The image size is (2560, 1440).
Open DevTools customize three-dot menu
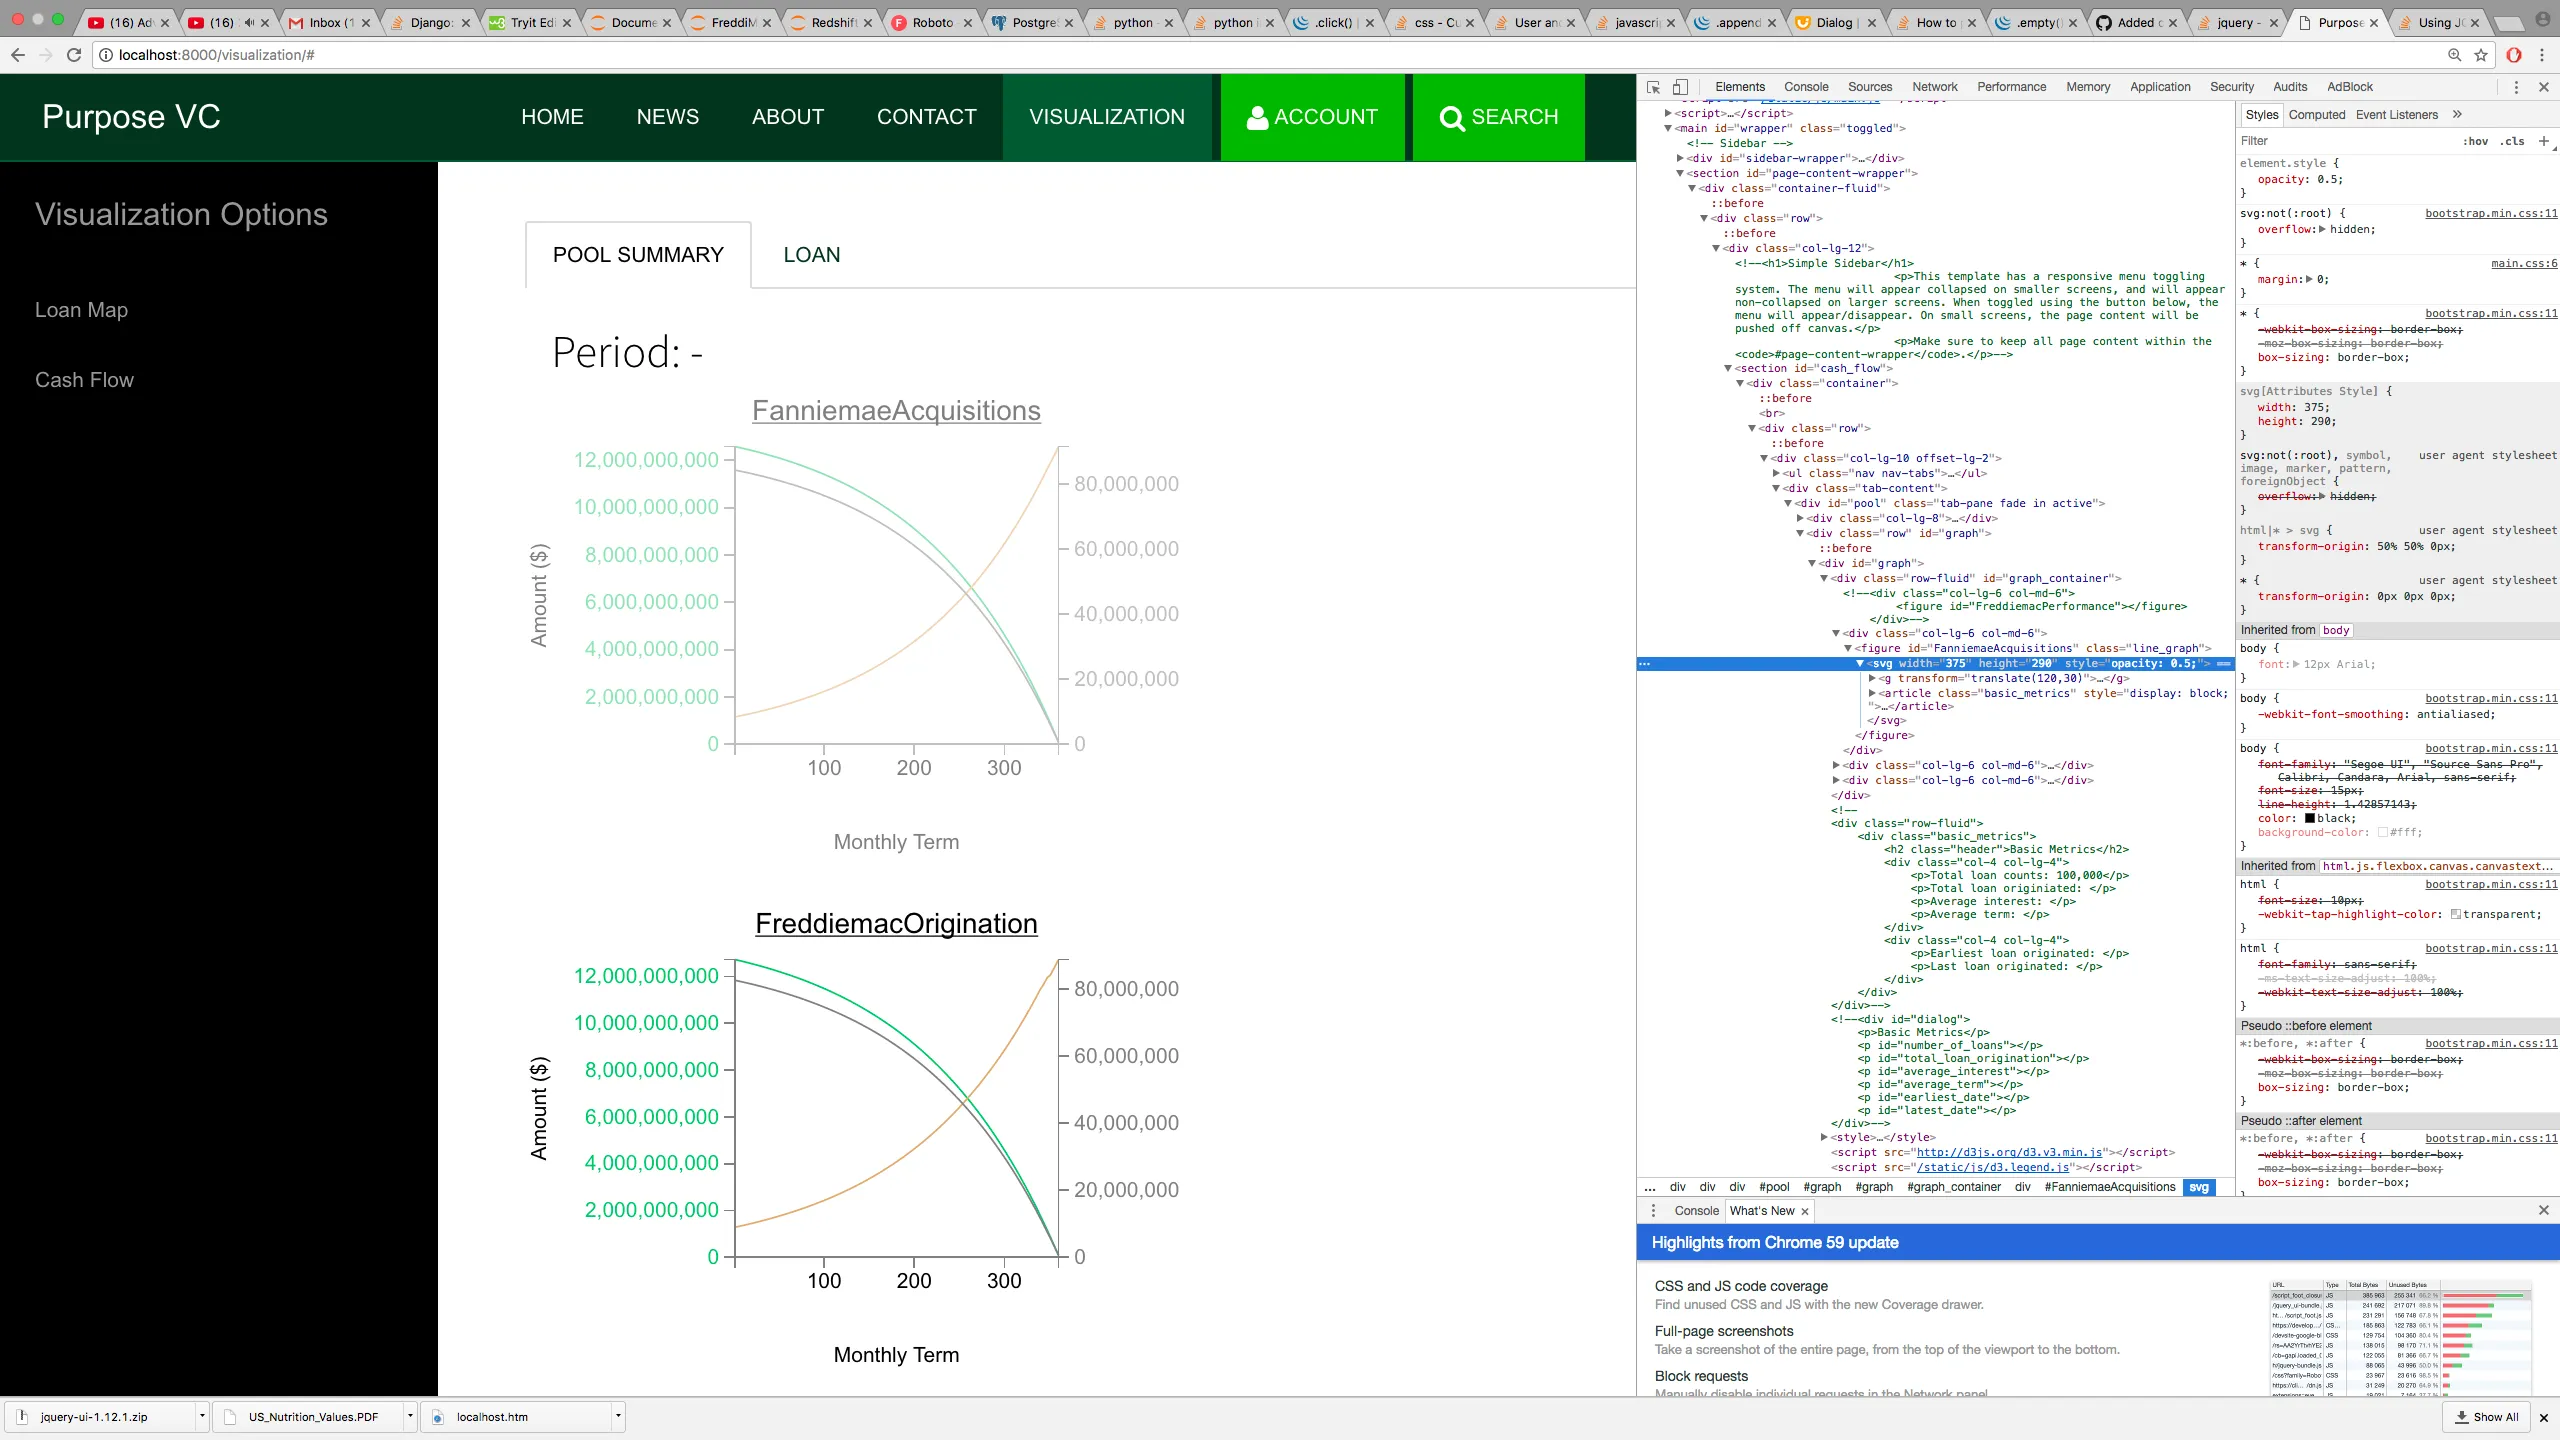[2516, 87]
